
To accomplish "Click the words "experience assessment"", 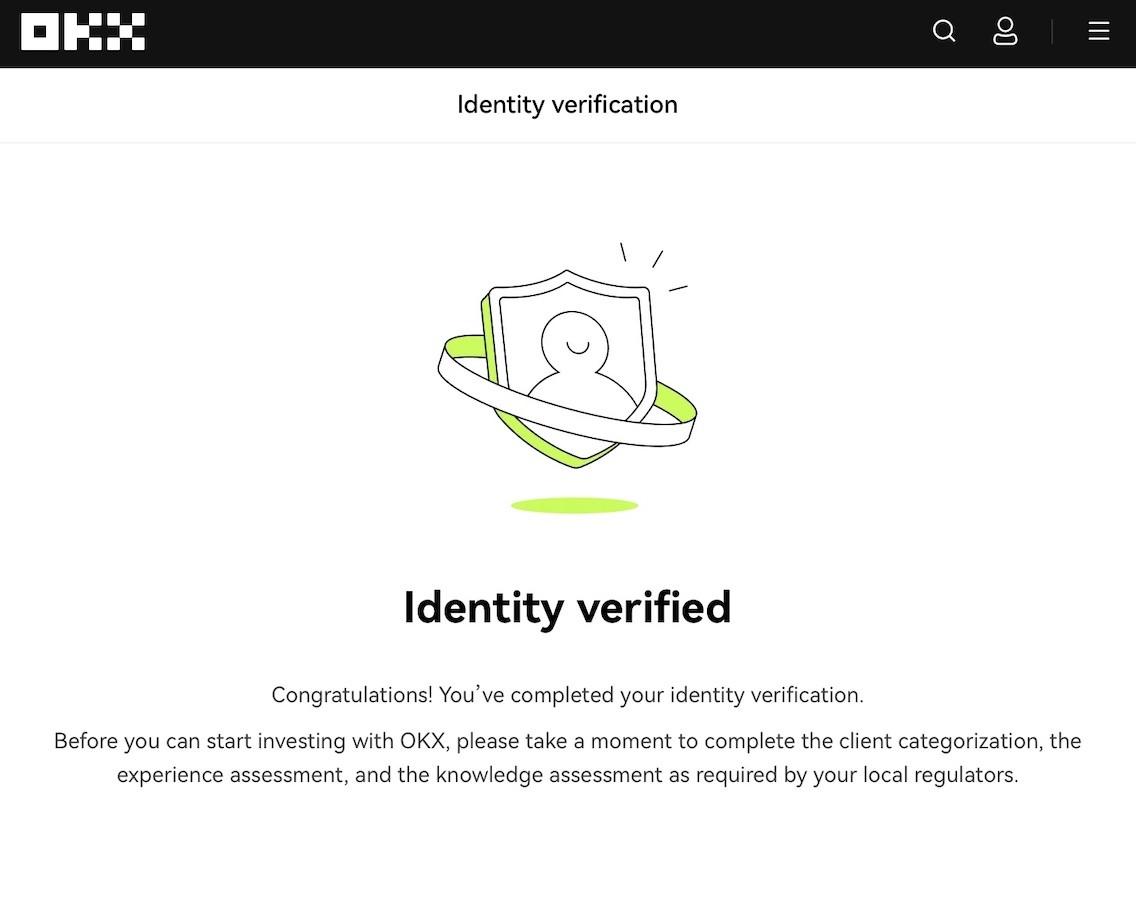I will click(232, 775).
